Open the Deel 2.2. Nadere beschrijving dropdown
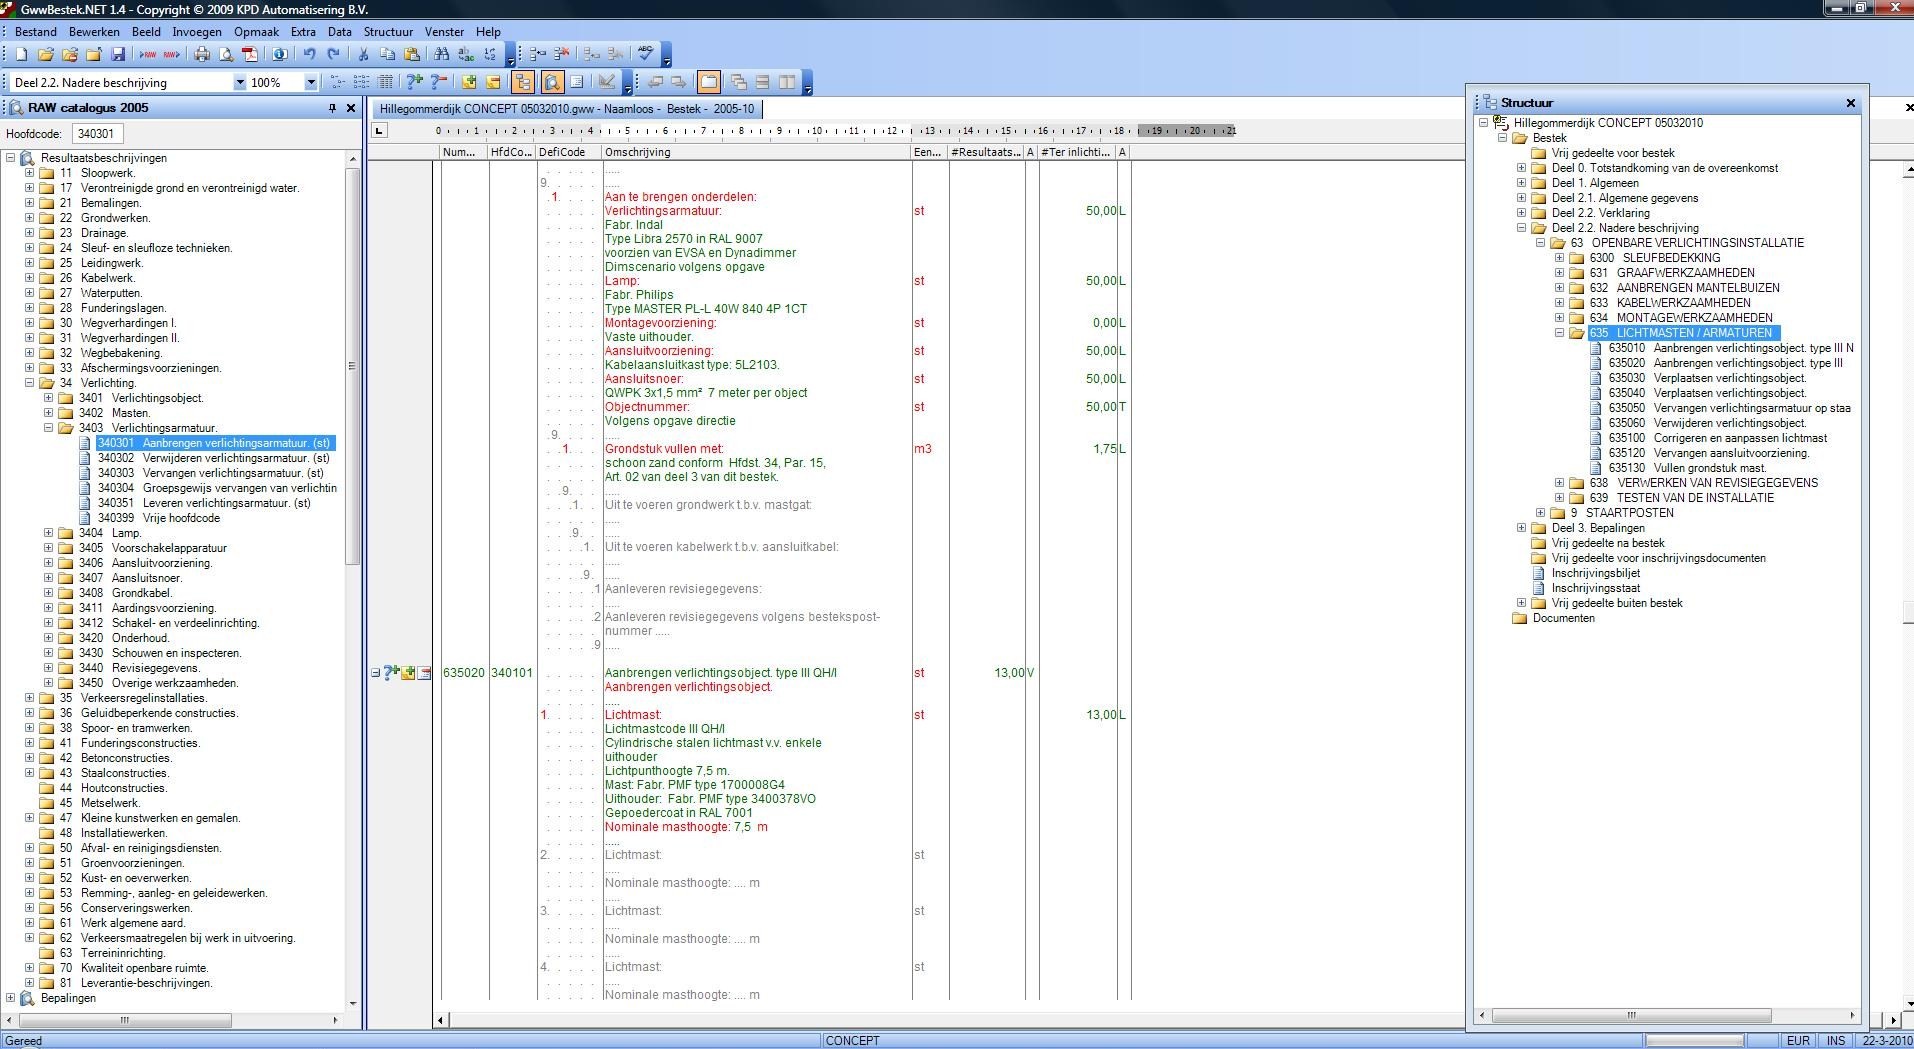The height and width of the screenshot is (1049, 1914). pyautogui.click(x=240, y=82)
